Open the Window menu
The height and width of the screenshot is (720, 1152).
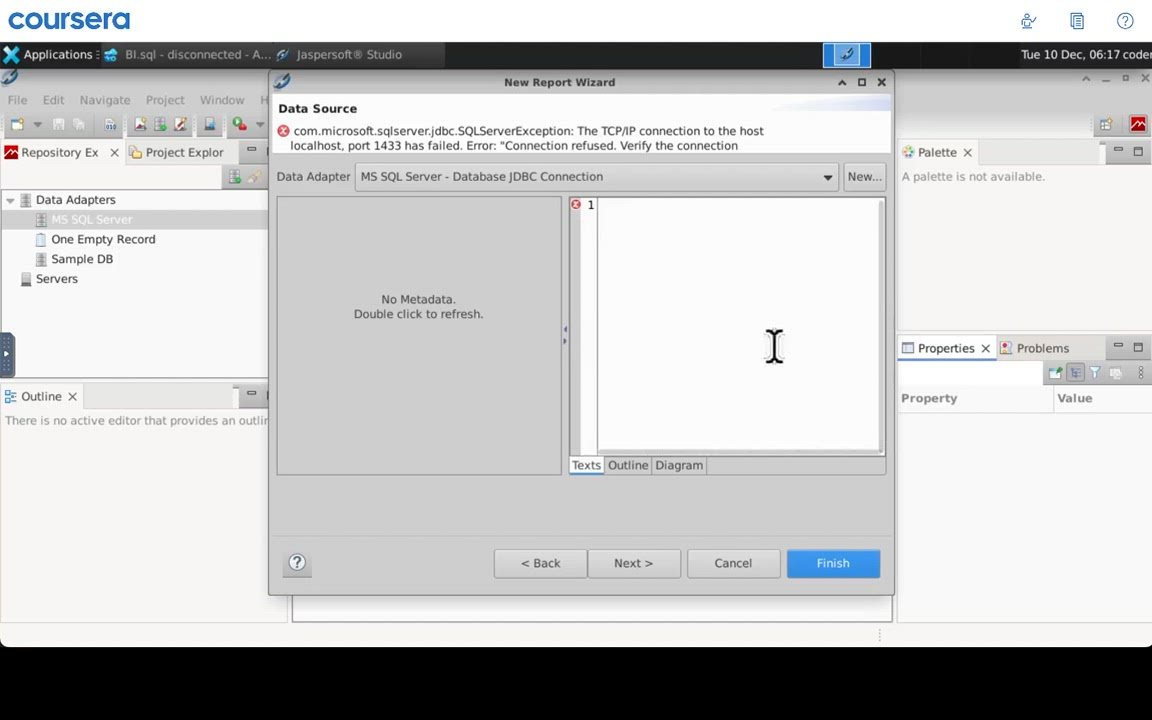[222, 100]
